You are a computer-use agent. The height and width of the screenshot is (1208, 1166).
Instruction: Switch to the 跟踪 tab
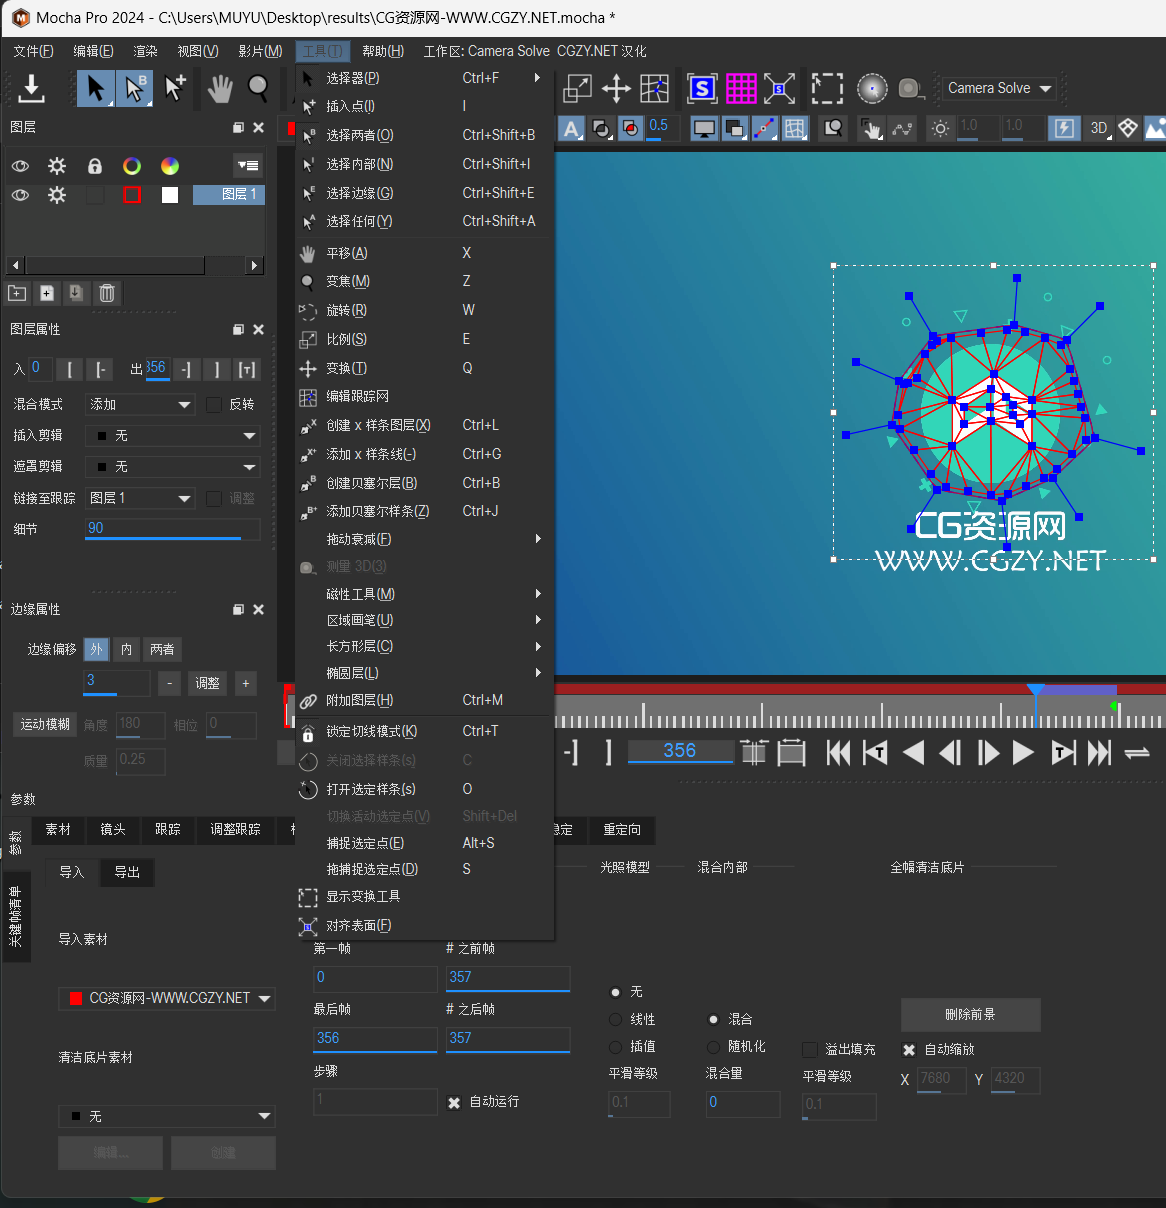(x=168, y=829)
